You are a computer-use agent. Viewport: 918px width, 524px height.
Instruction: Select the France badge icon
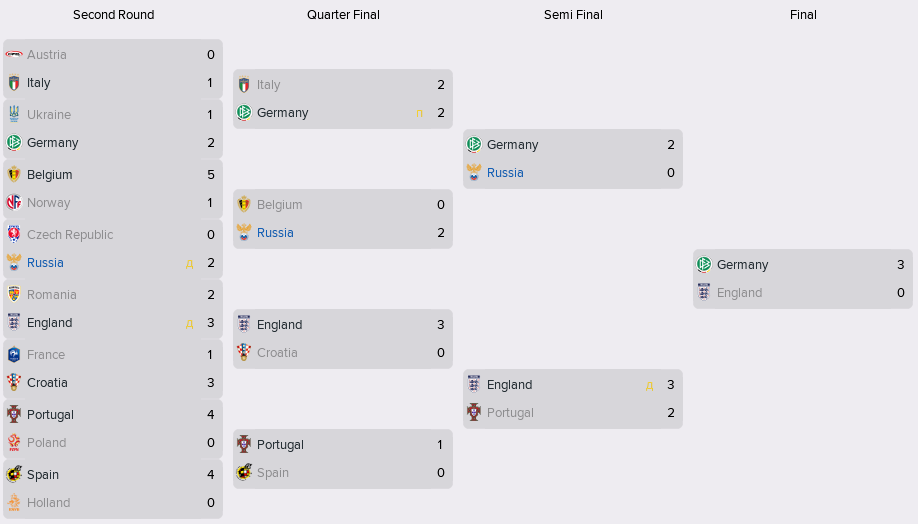click(x=14, y=355)
